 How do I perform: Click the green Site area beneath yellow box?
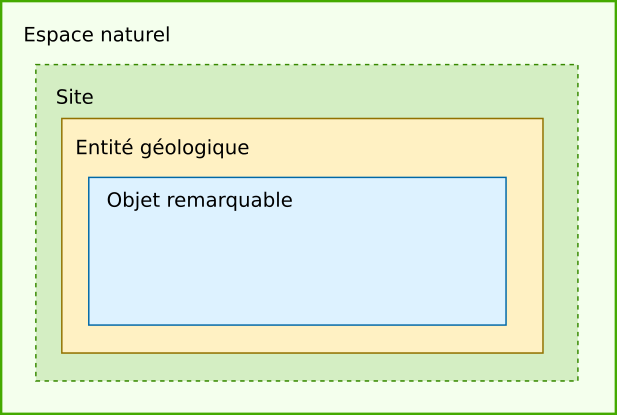pyautogui.click(x=307, y=367)
